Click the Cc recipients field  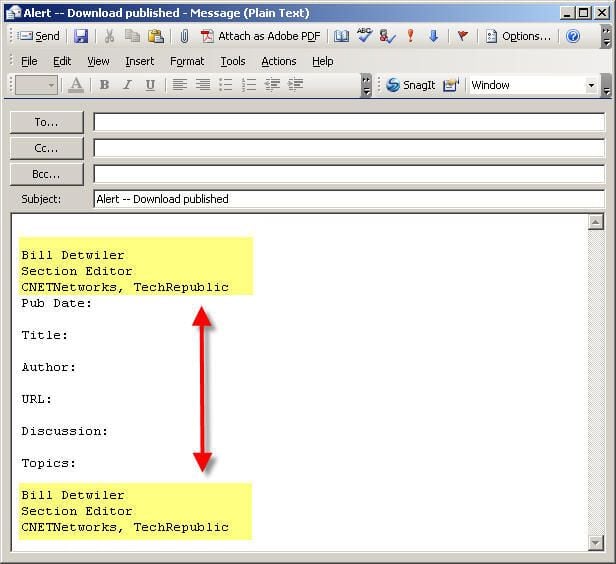(349, 148)
